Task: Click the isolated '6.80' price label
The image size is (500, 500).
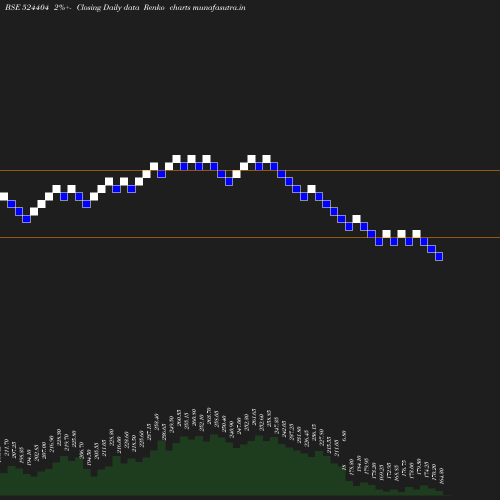Action: pyautogui.click(x=344, y=435)
